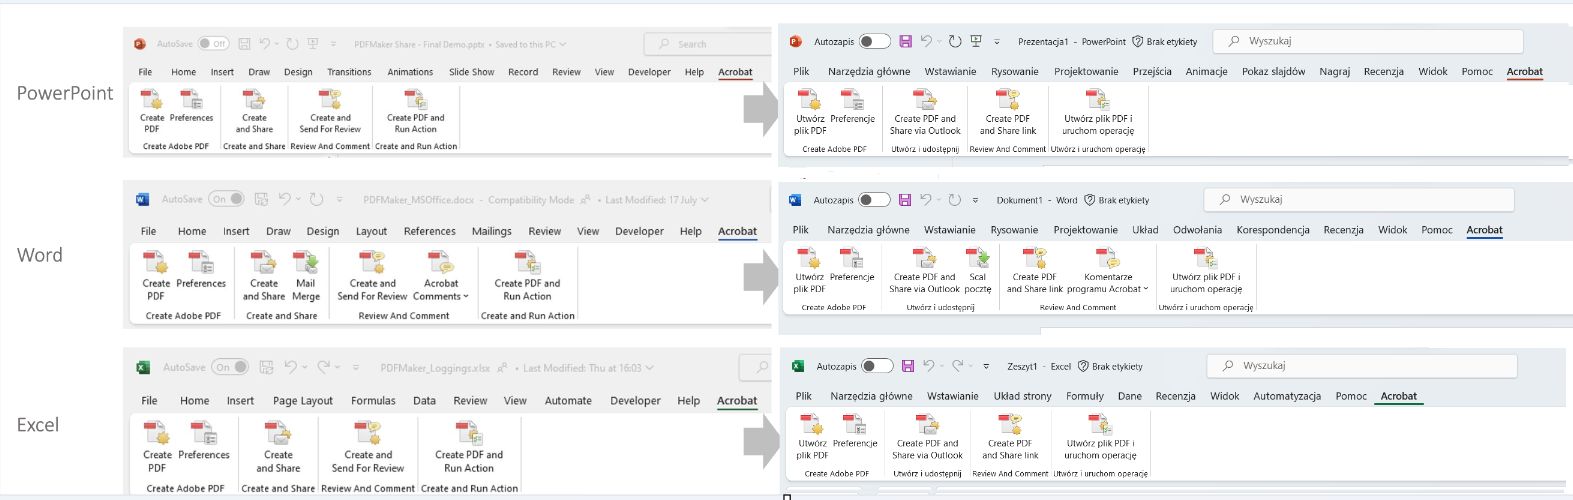Toggle AutoSave switch in English Word
Screen dimensions: 1573x500
(x=226, y=199)
